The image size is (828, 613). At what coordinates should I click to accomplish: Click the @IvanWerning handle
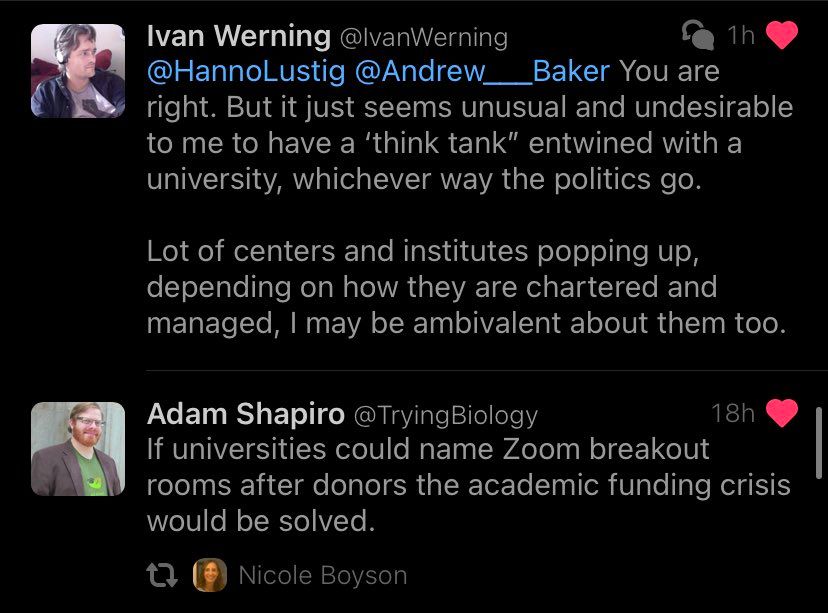tap(425, 38)
